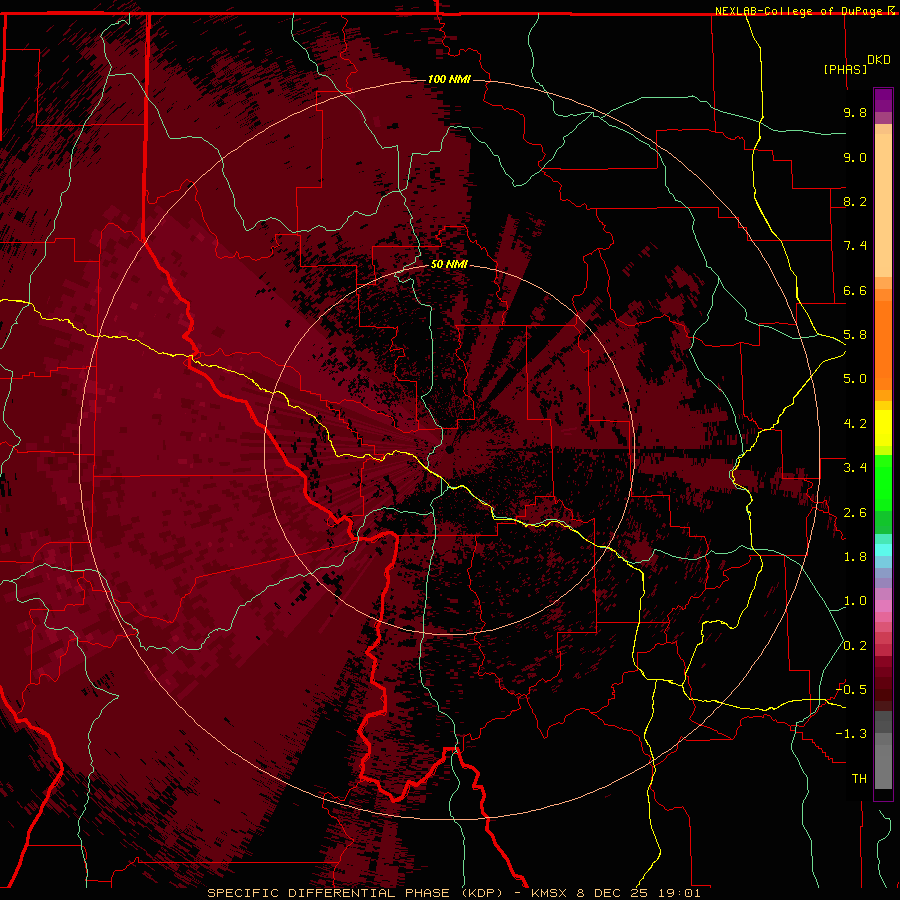Click the Specific Differential Phase (KDP) title text
900x900 pixels.
(355, 893)
